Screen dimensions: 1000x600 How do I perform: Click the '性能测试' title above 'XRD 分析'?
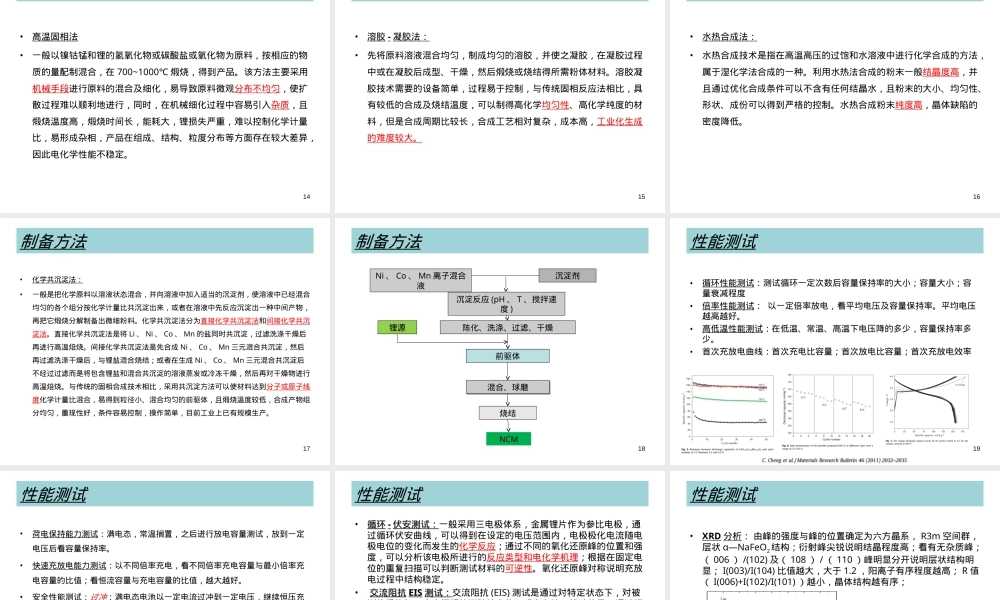pos(724,494)
